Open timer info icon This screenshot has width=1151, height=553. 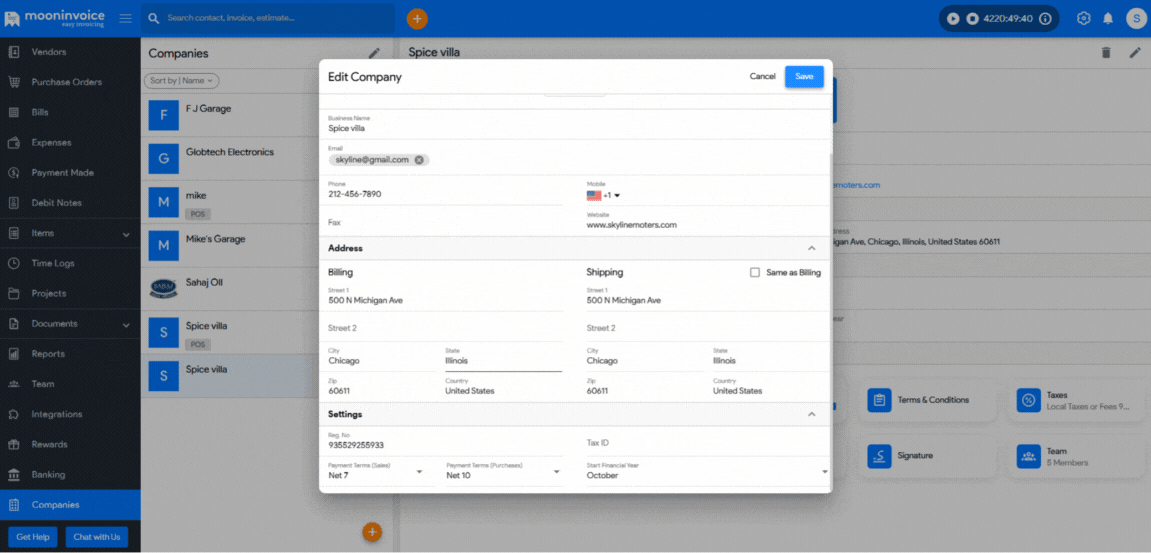[1045, 18]
